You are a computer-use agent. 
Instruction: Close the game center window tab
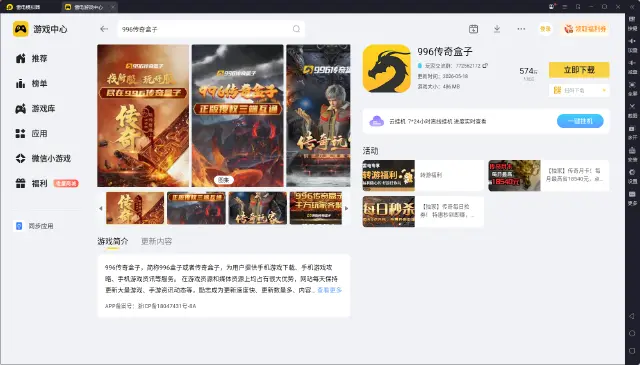112,7
